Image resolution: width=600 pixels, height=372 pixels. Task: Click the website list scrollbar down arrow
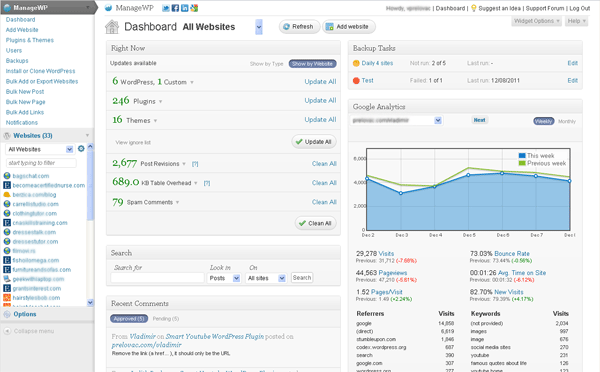[x=90, y=302]
